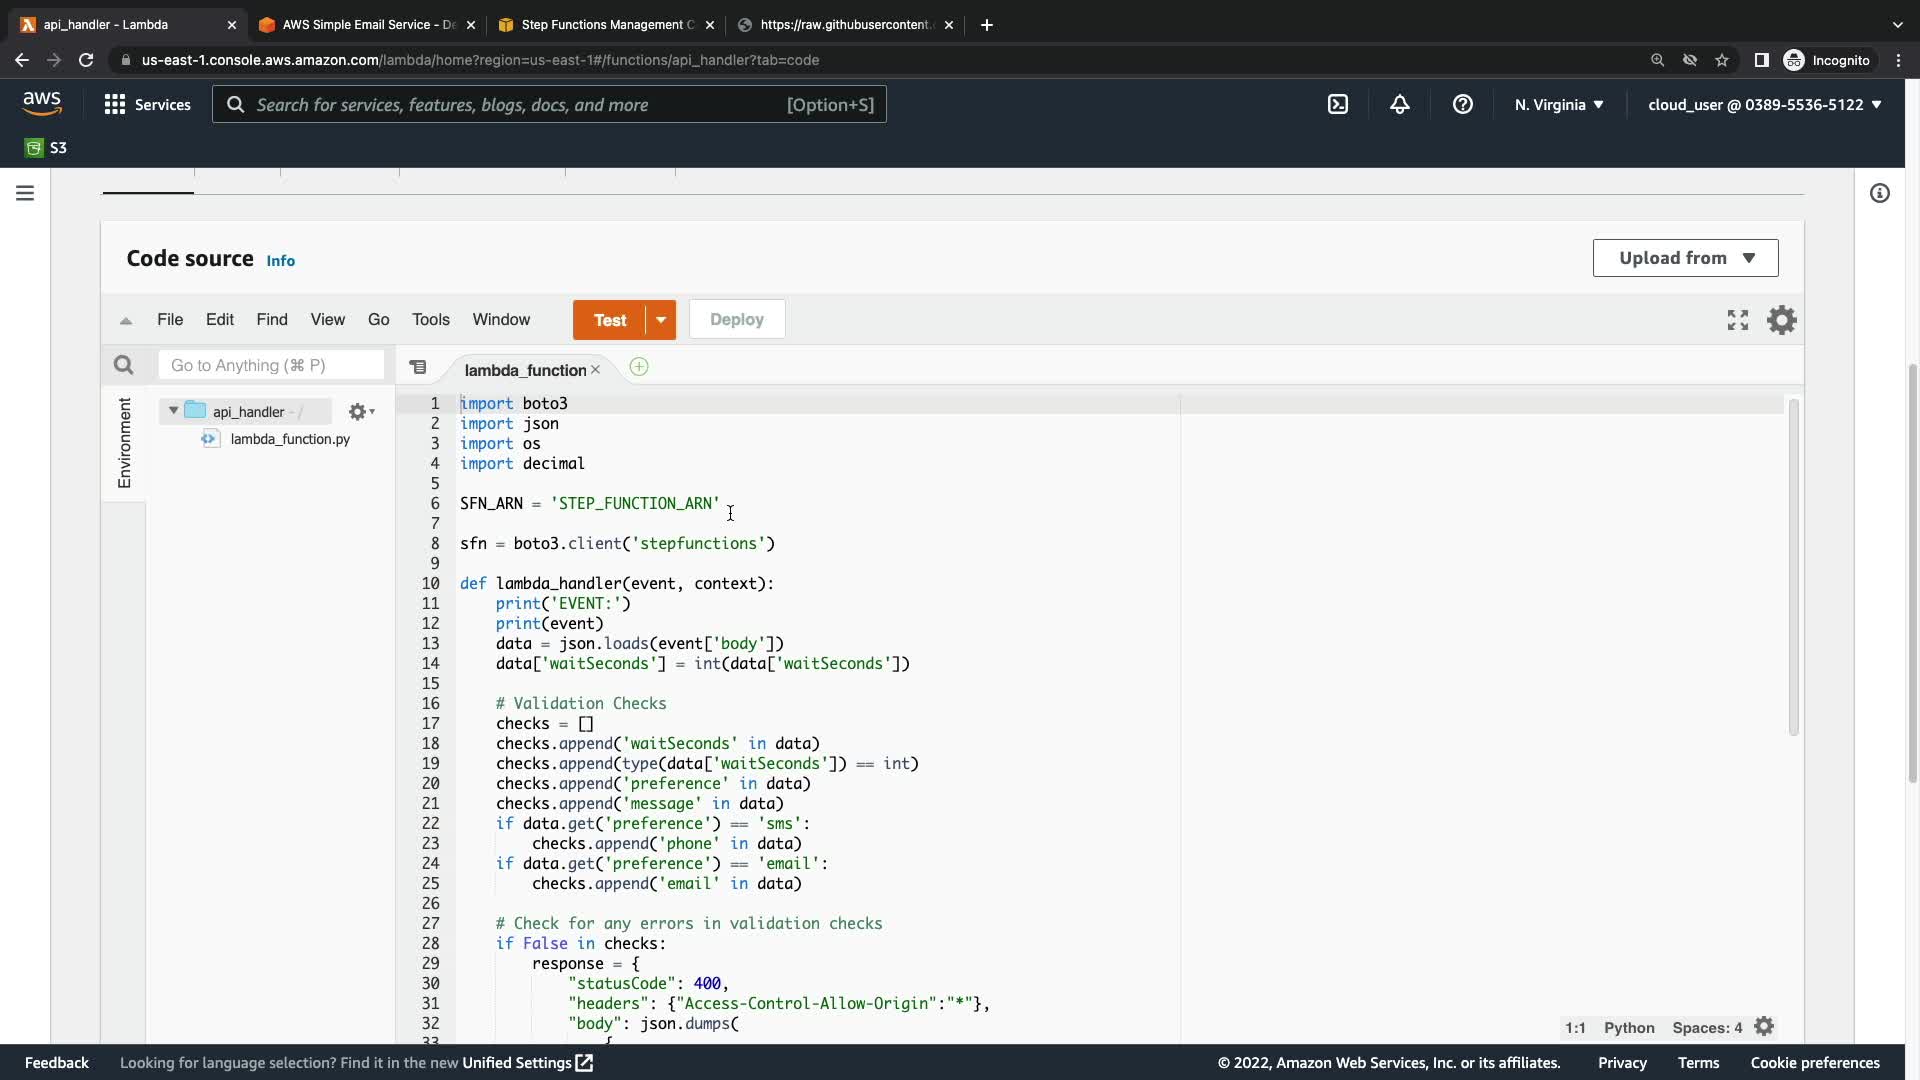Open the Tools menu

pos(430,320)
